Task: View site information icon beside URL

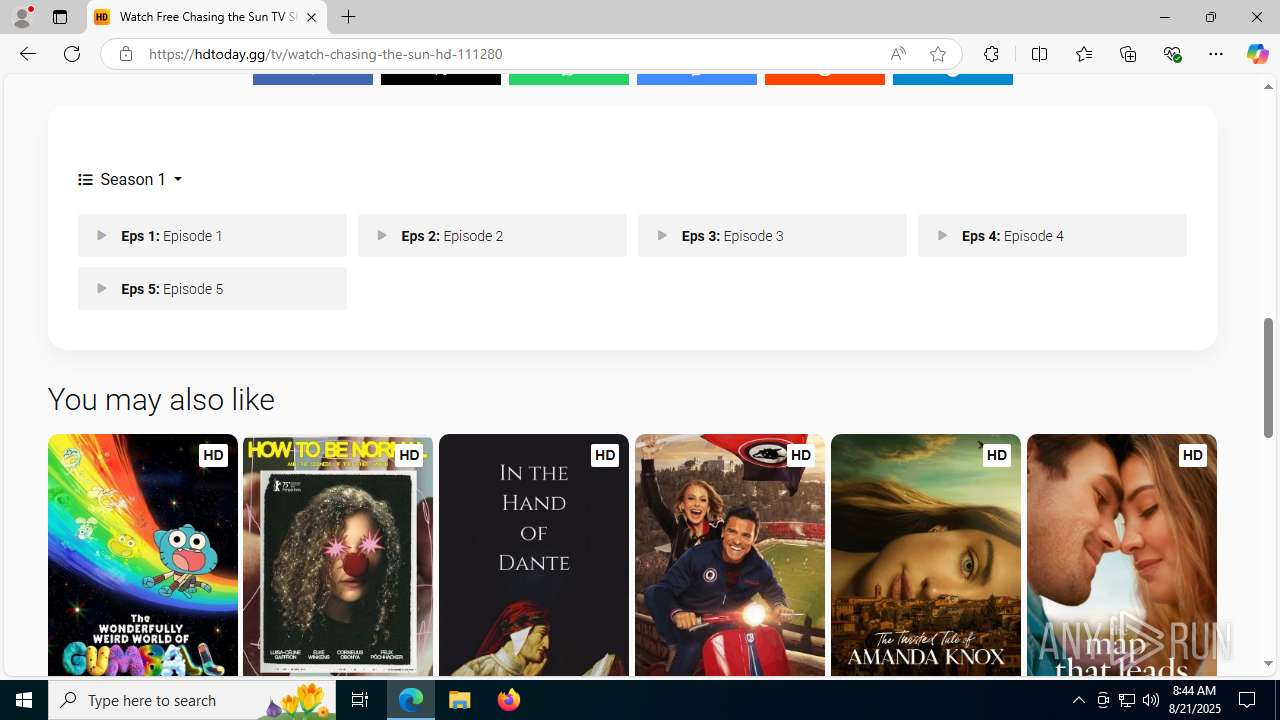Action: (x=126, y=54)
